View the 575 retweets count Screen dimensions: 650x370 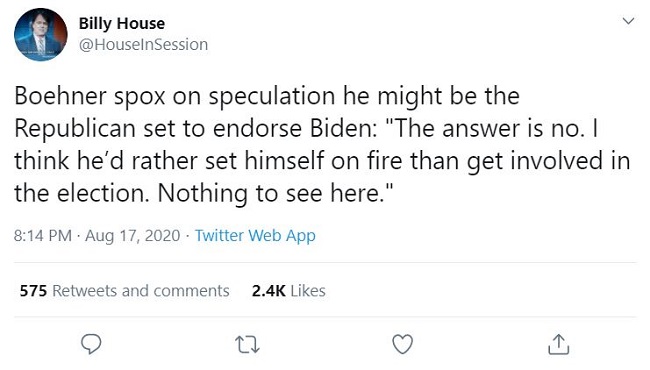click(33, 291)
